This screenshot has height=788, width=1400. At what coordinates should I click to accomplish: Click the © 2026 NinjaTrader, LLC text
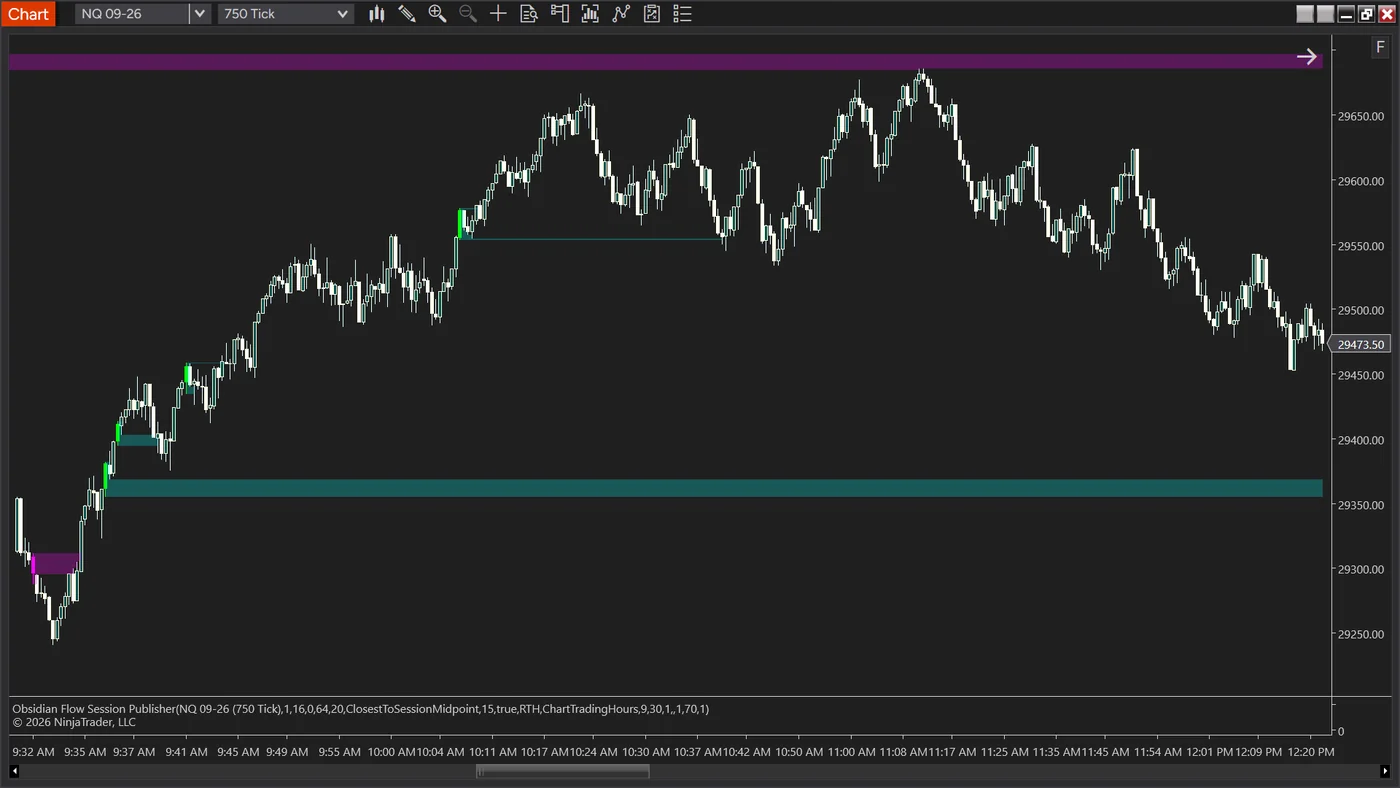pyautogui.click(x=74, y=722)
